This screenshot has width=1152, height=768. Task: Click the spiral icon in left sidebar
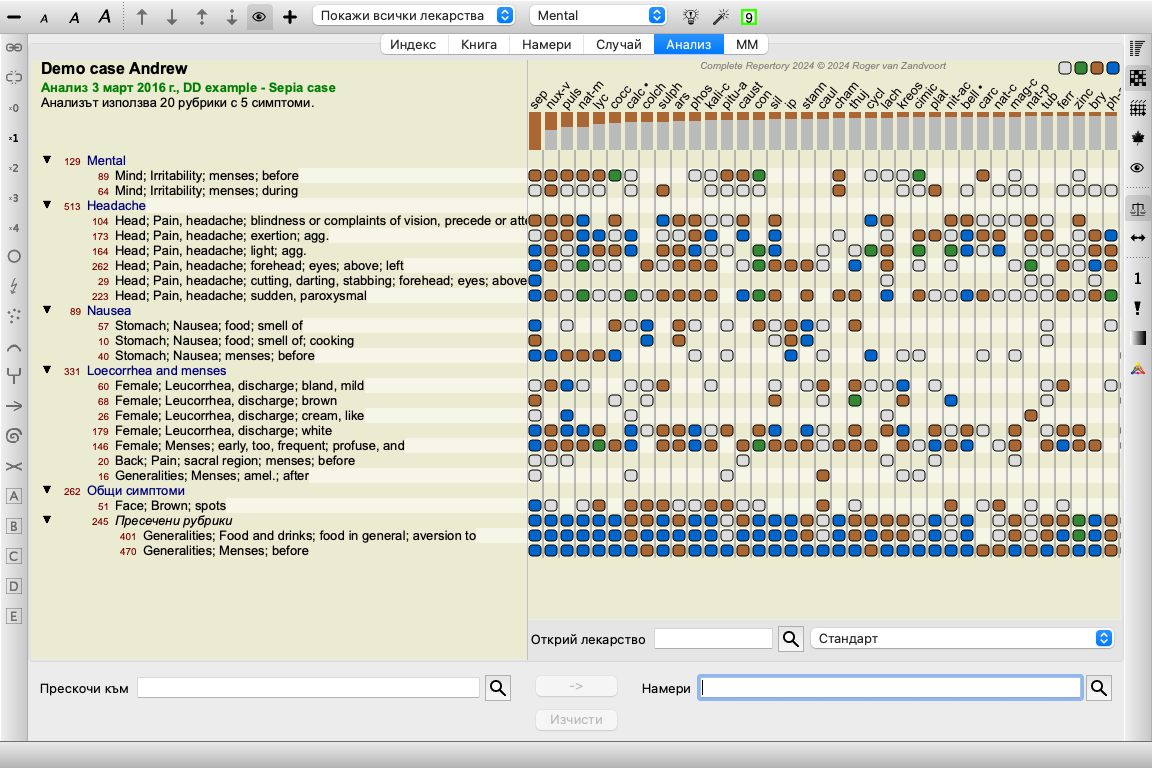click(x=14, y=435)
